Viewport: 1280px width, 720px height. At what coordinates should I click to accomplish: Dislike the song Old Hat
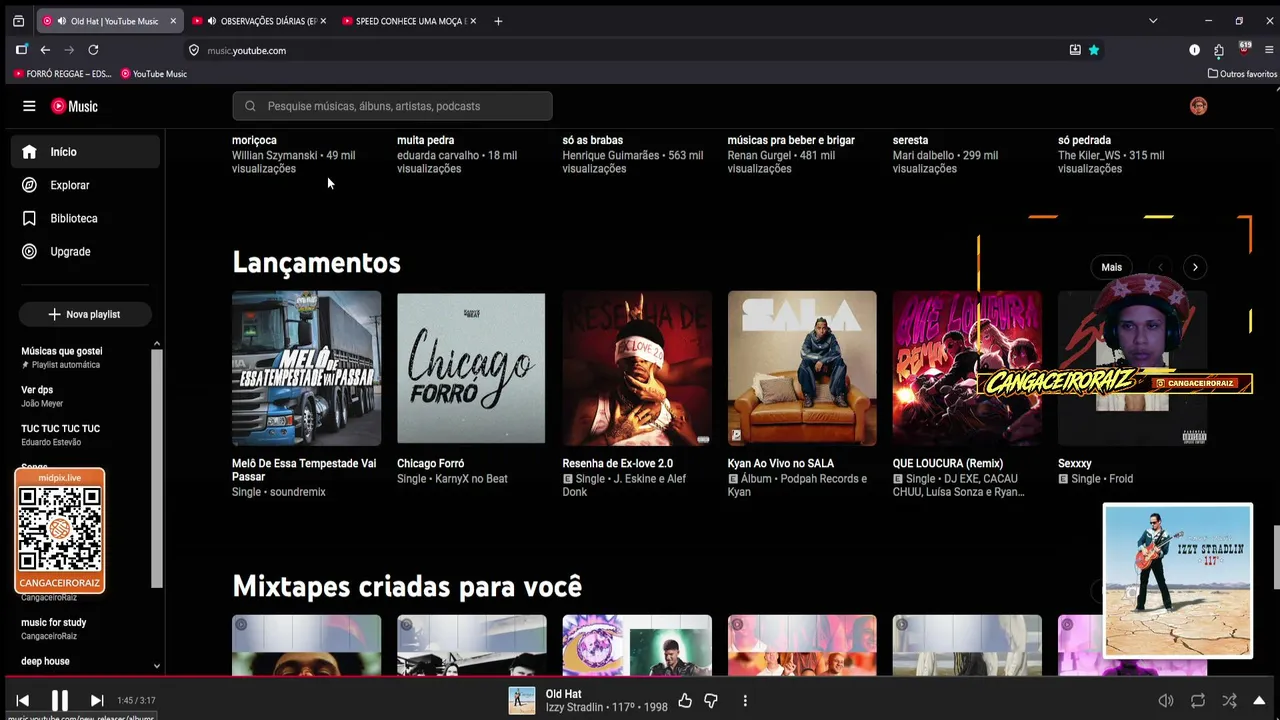(x=711, y=701)
